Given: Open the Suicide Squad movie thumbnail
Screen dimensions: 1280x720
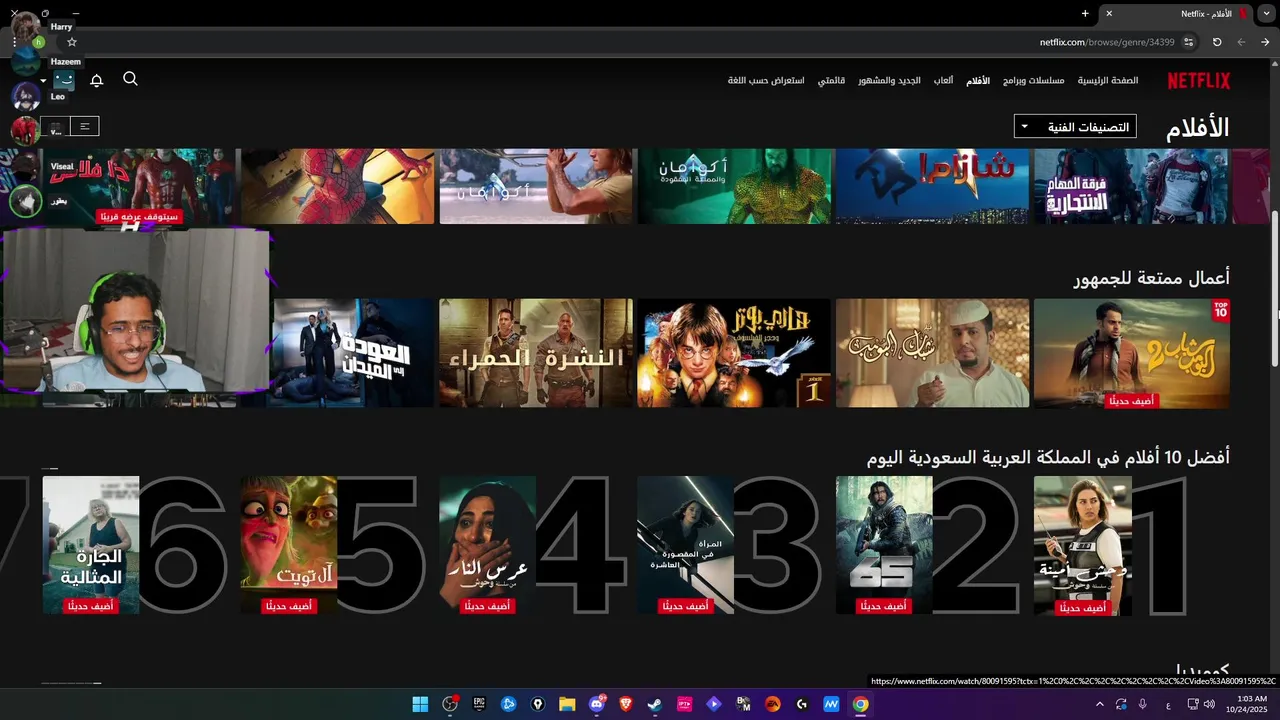Looking at the screenshot, I should click(1131, 186).
